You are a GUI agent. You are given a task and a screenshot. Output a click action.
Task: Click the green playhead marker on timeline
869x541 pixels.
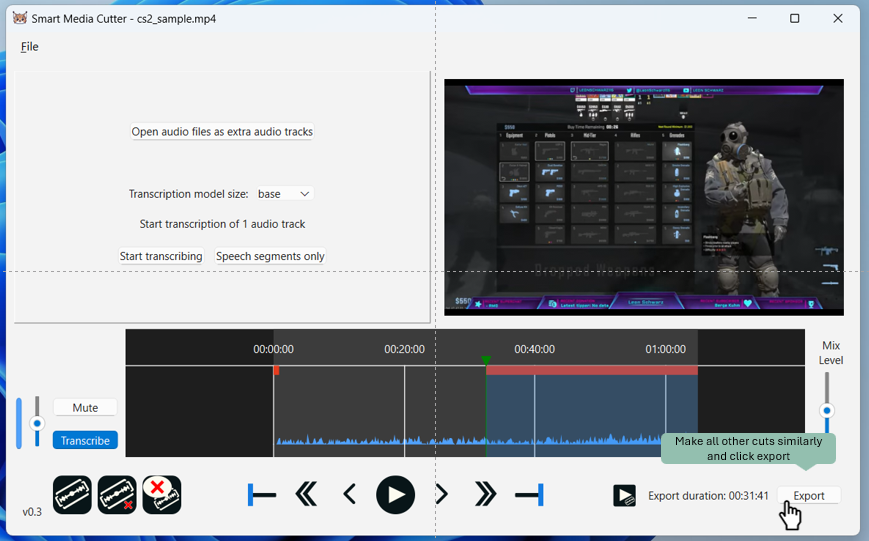click(486, 360)
